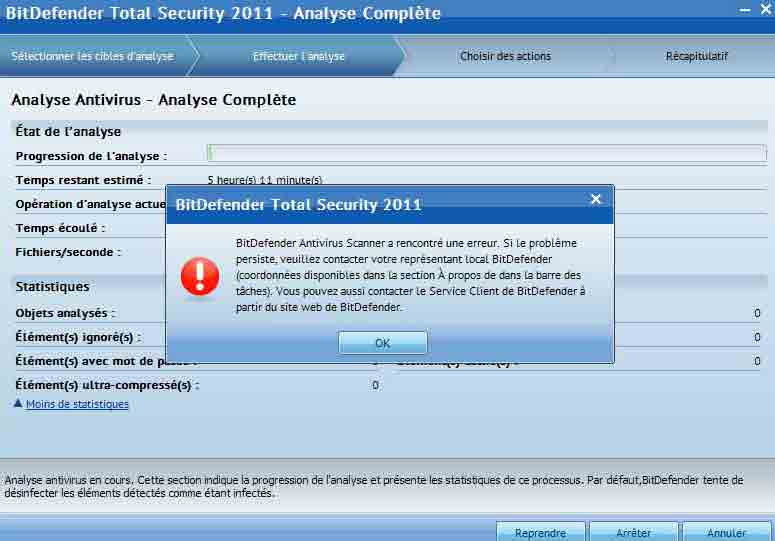Click the Élément(s) ignoré(s) label
This screenshot has height=541, width=775.
(78, 337)
